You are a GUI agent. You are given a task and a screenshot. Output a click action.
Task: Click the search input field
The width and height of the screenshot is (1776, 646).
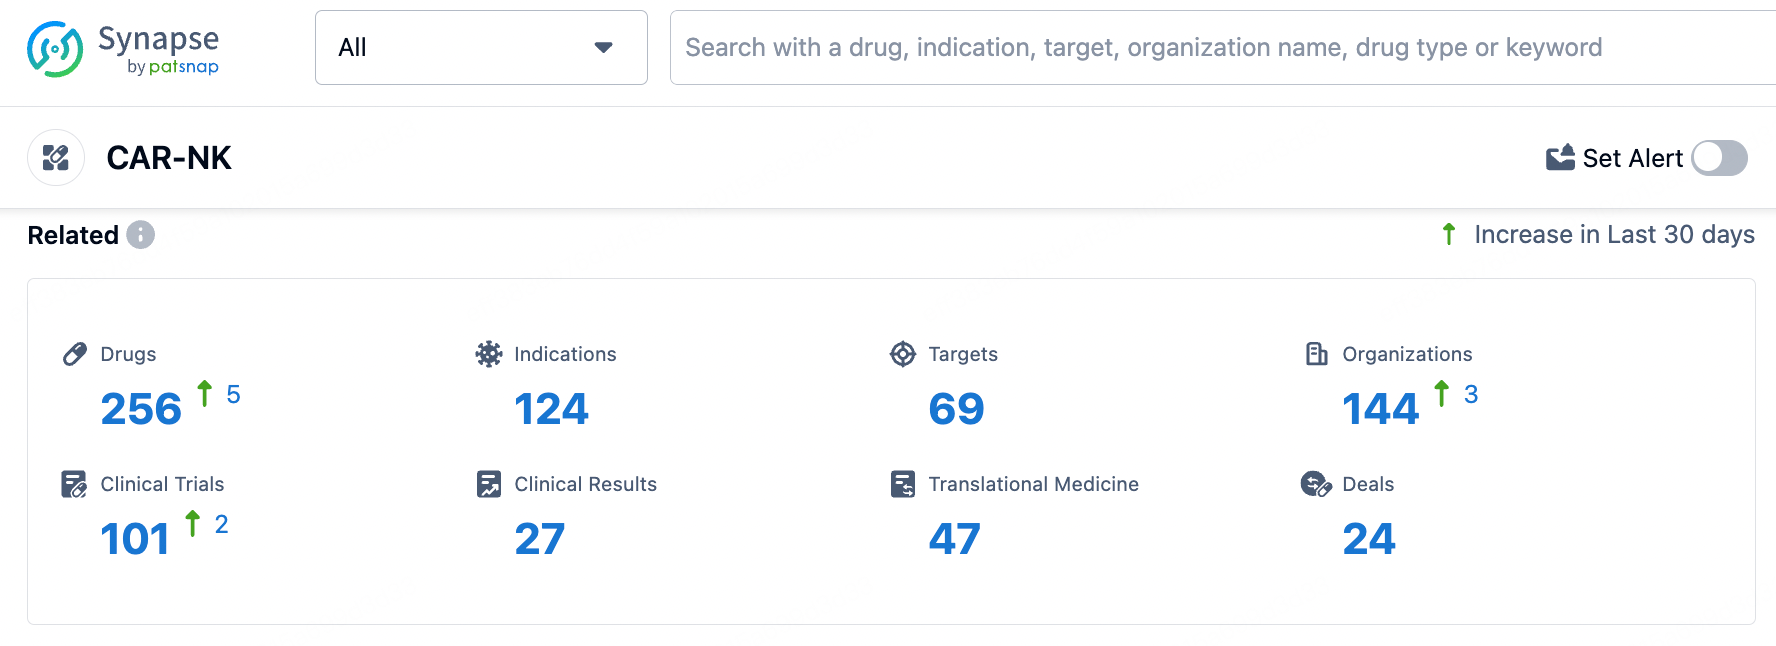1200,48
